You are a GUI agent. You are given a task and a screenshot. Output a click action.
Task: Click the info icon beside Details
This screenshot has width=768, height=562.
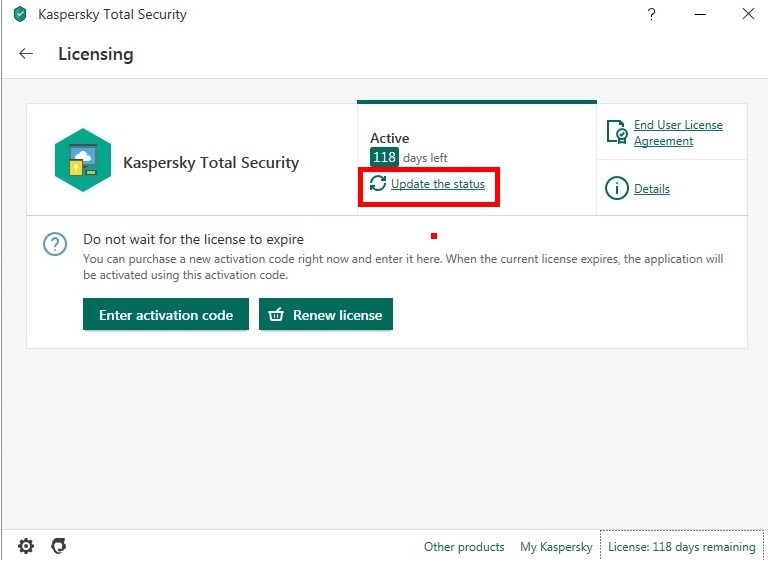[x=618, y=188]
